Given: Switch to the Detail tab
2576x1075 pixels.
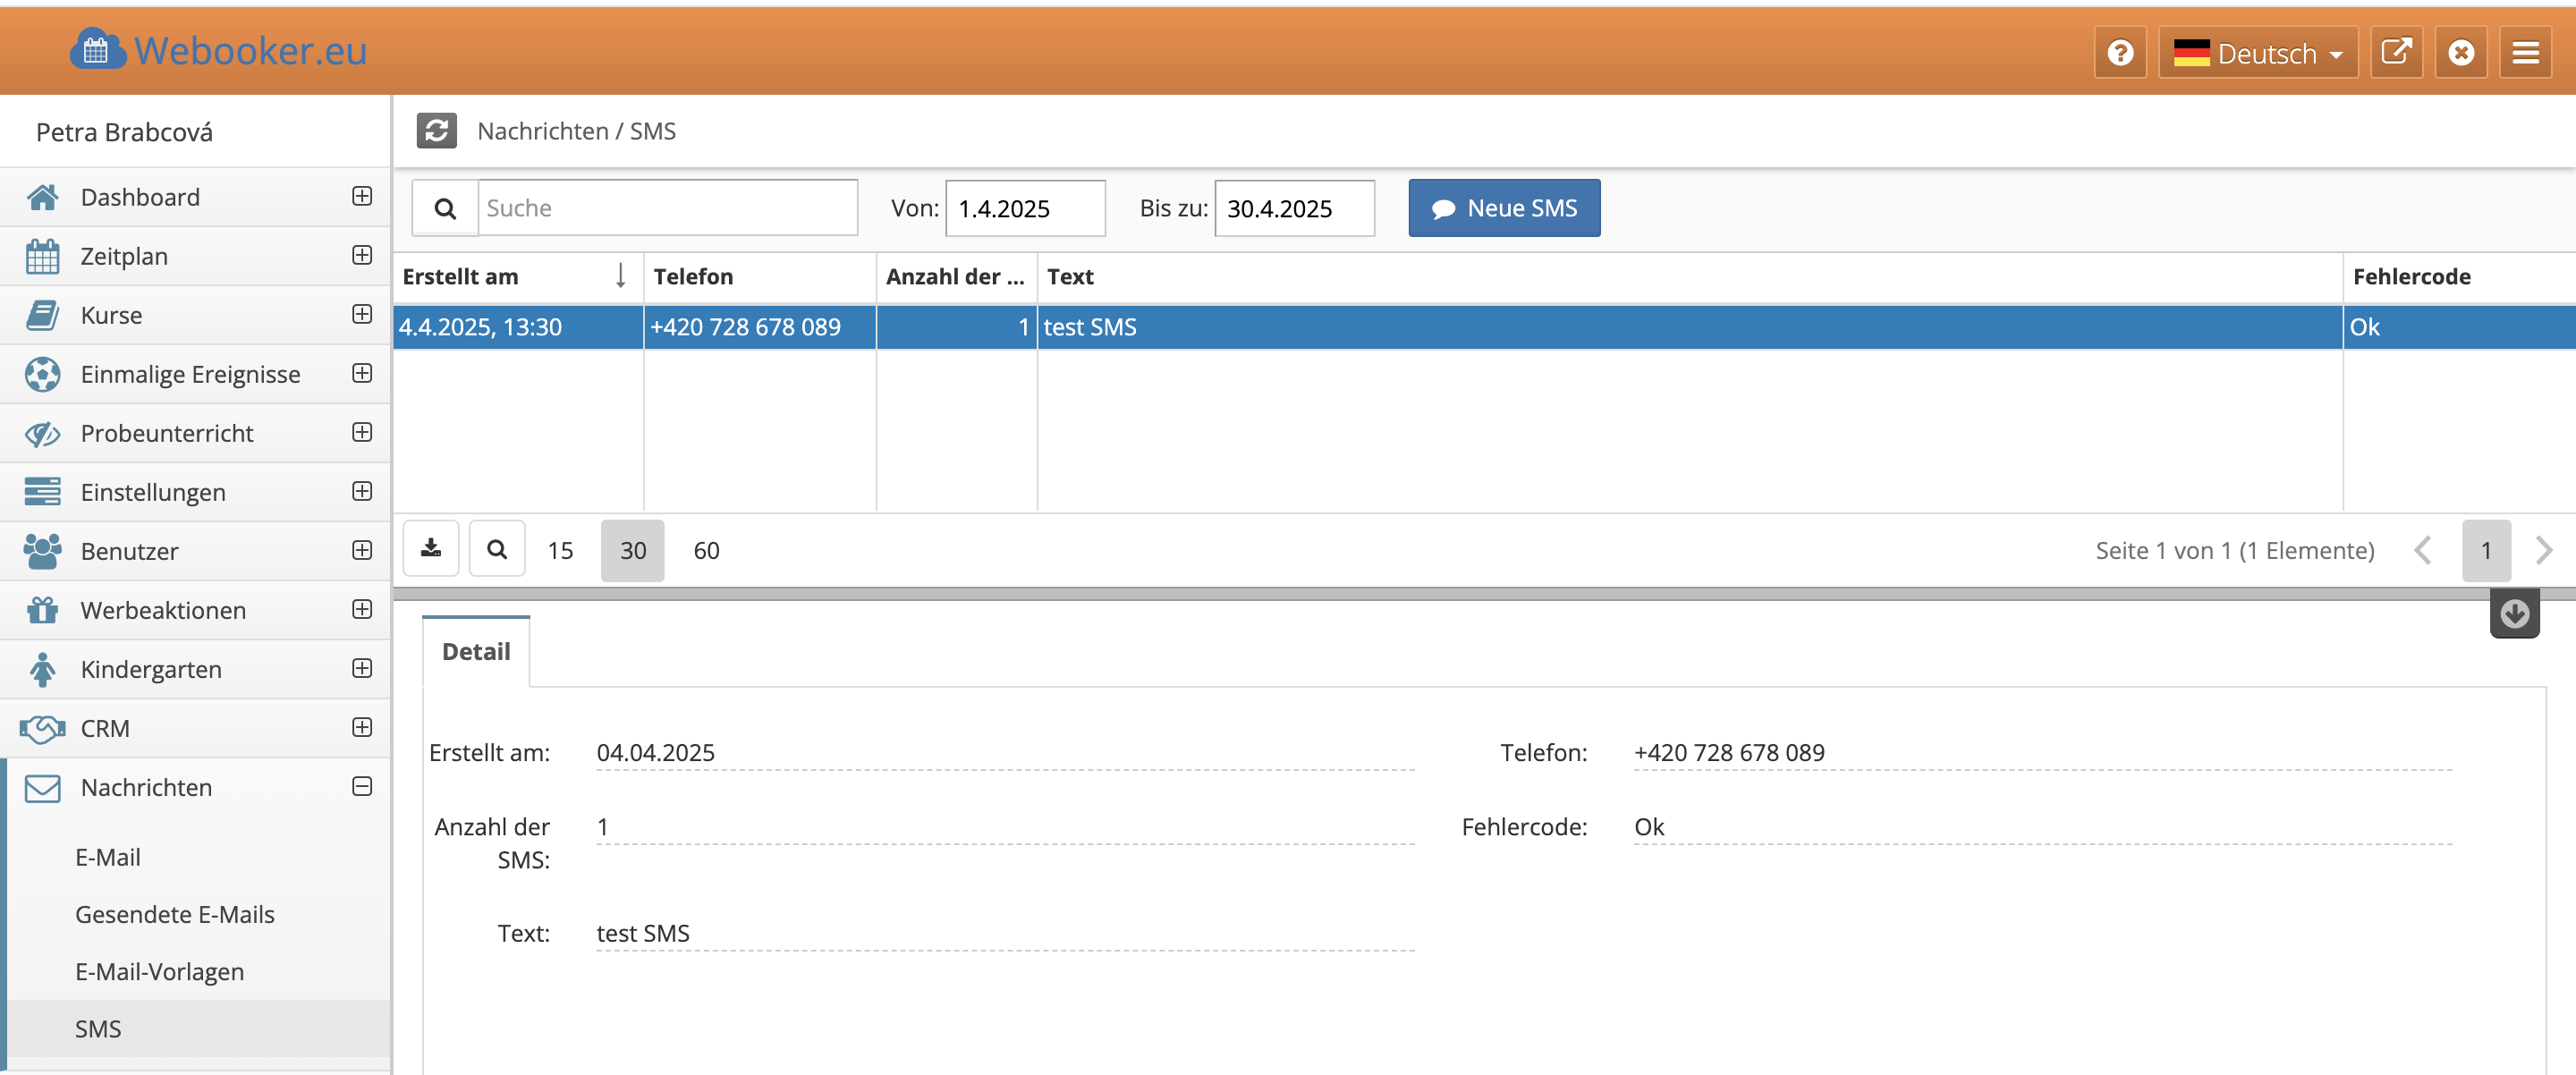Looking at the screenshot, I should [x=476, y=651].
